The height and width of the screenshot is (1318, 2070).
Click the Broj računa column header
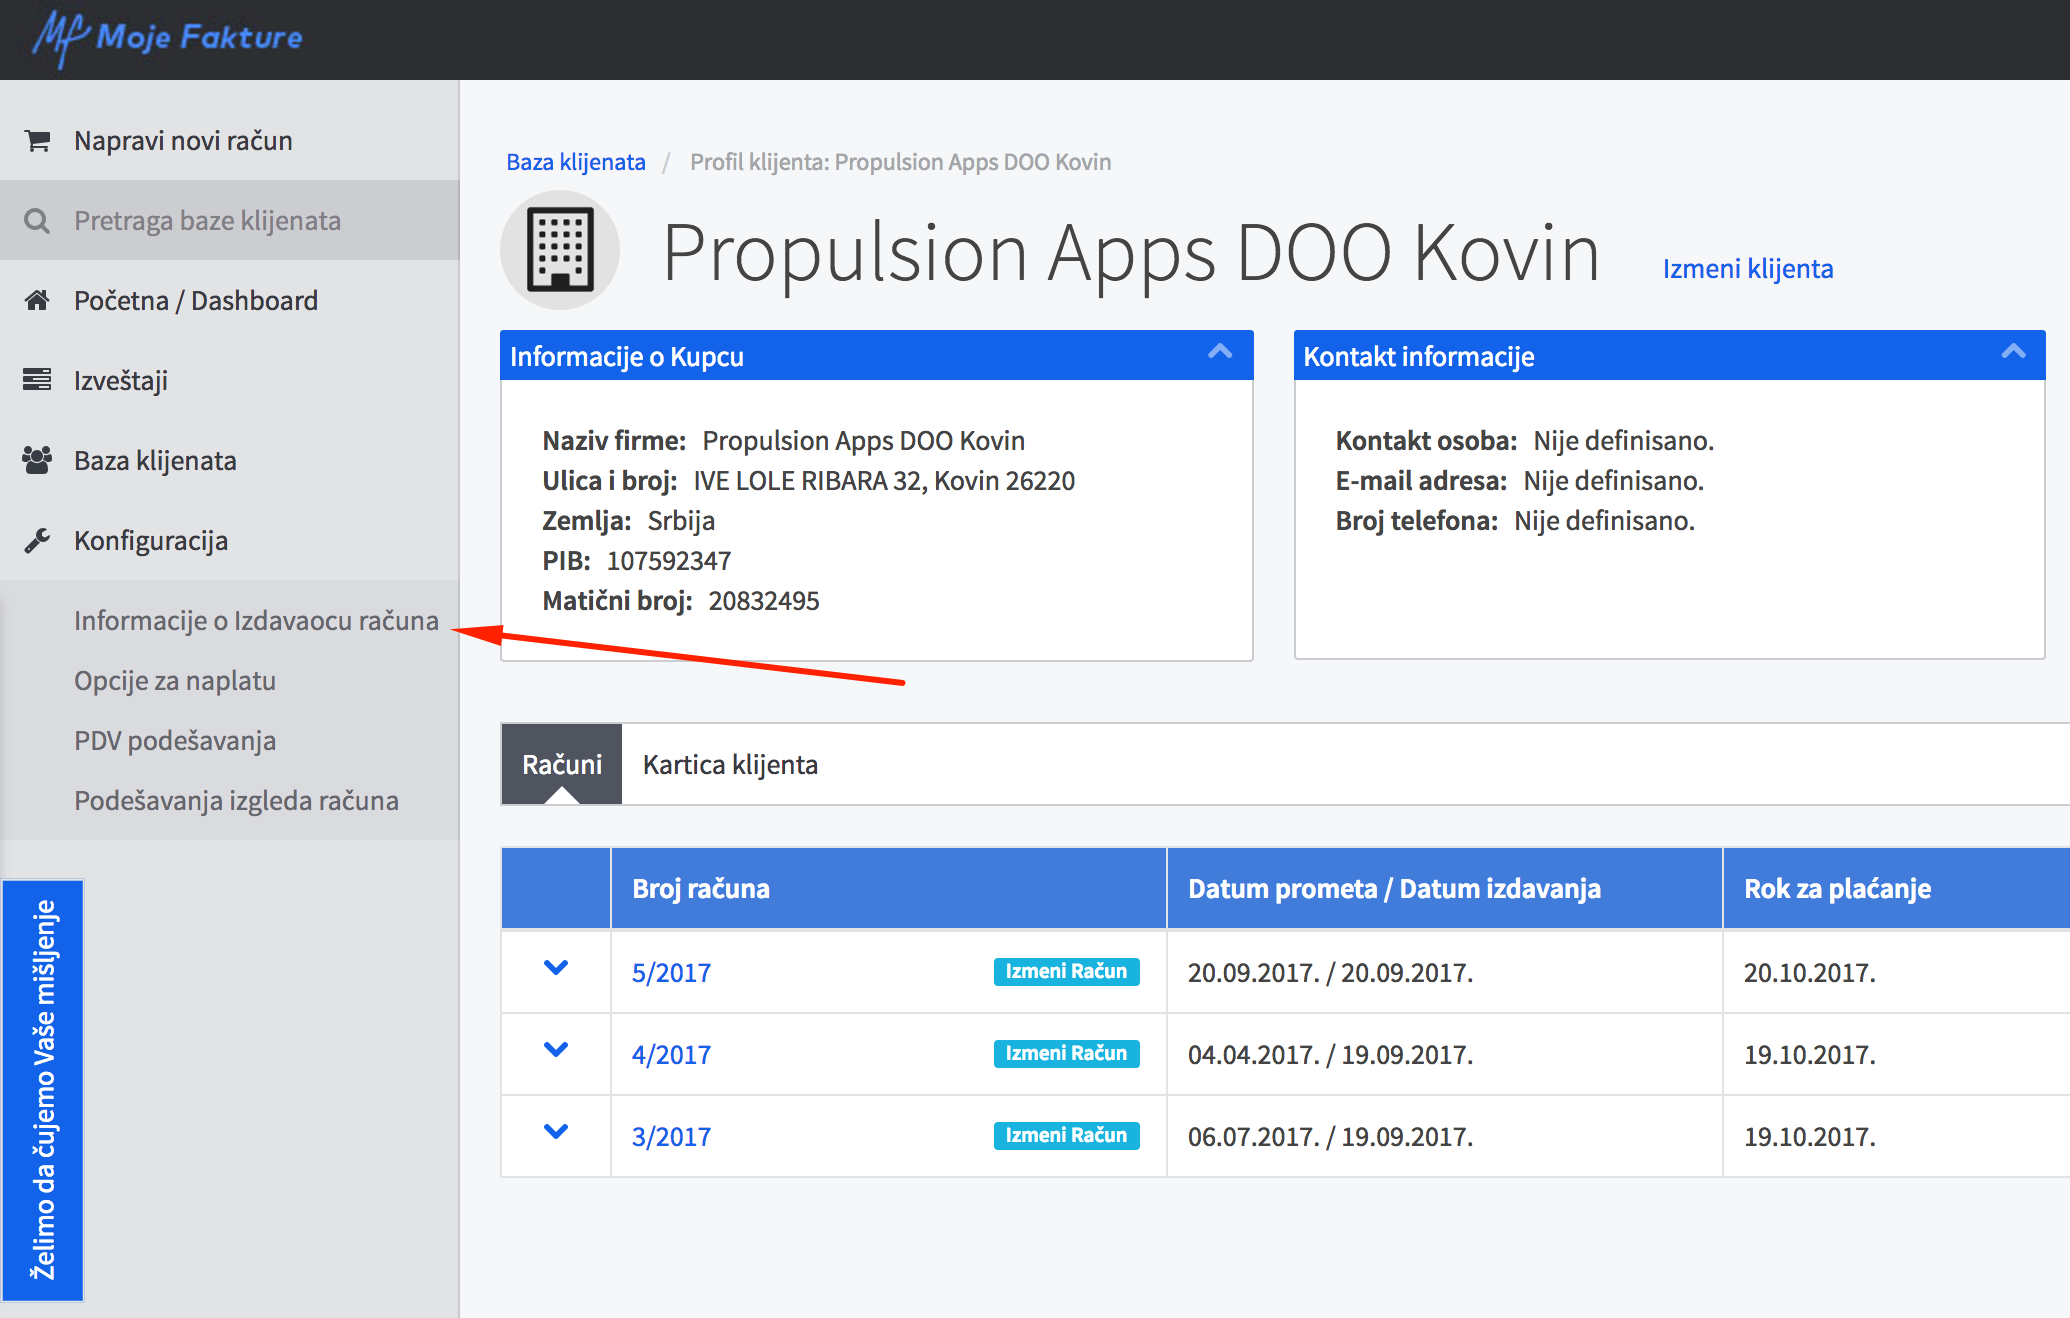pos(889,889)
